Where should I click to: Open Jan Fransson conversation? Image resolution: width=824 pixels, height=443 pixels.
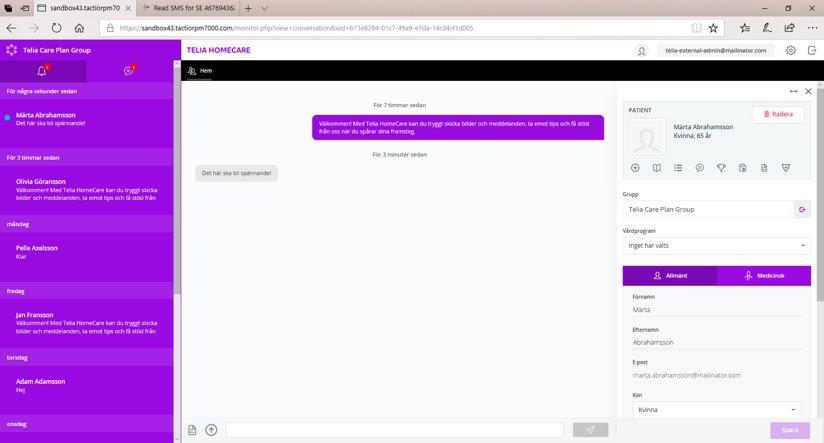coord(86,324)
